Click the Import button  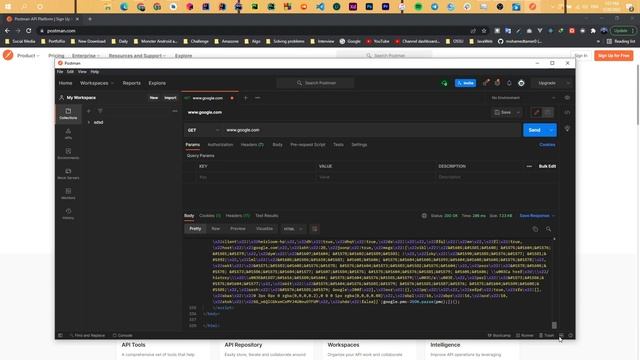click(x=170, y=98)
